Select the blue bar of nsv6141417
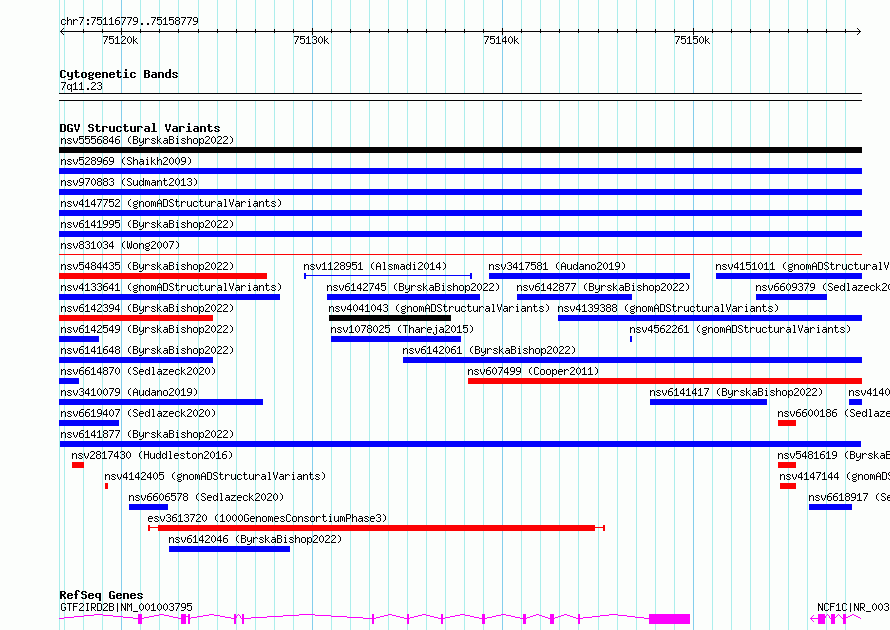The height and width of the screenshot is (630, 890). coord(708,402)
